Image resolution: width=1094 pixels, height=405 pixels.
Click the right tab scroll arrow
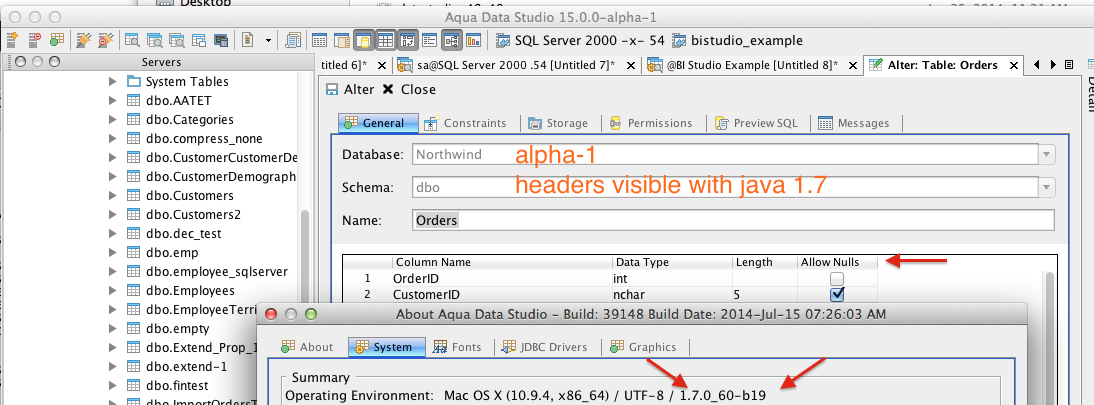1053,65
